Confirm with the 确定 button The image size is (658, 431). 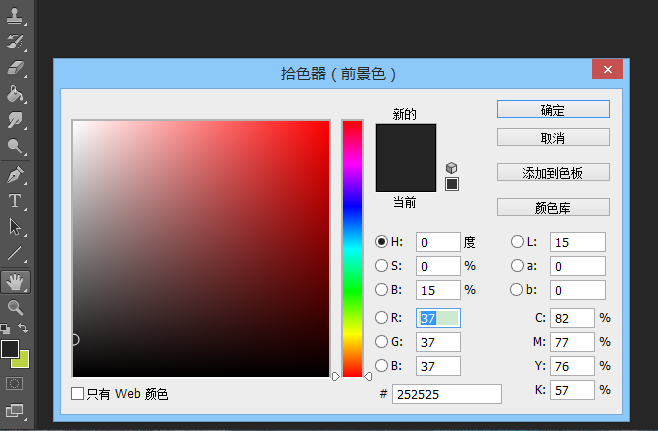553,110
